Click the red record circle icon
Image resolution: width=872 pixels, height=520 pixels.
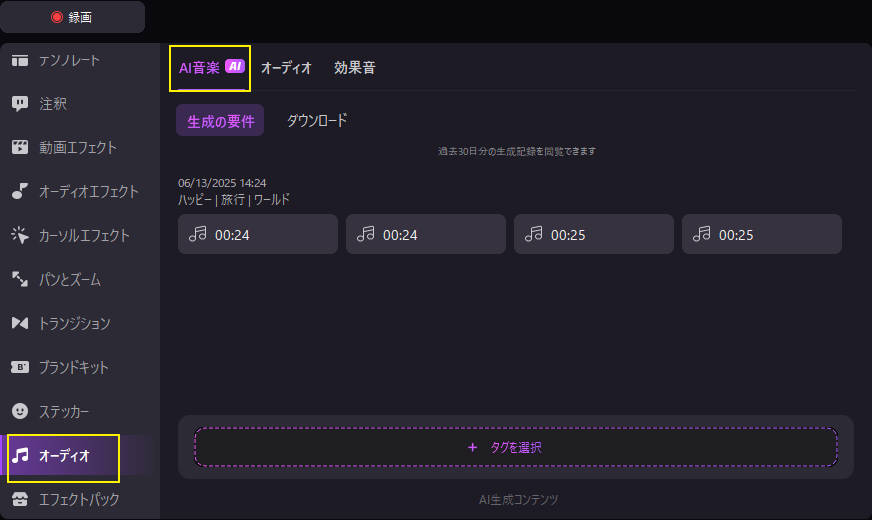coord(57,17)
